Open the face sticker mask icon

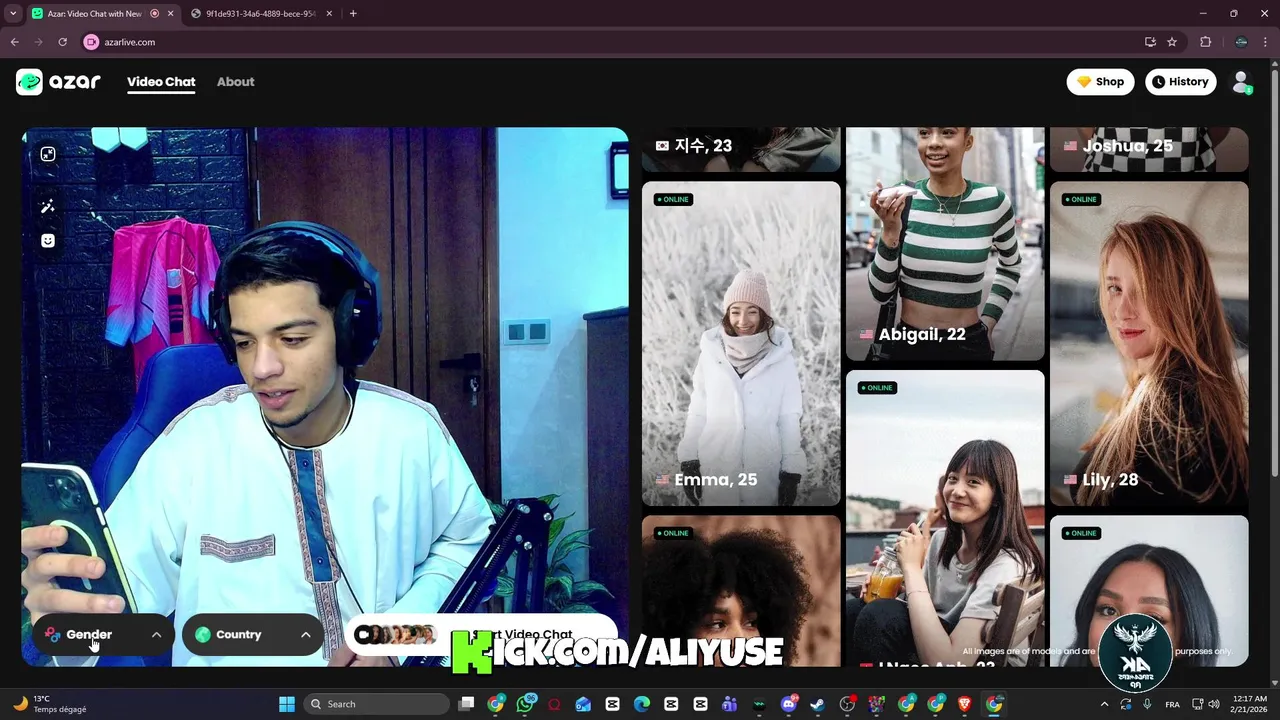[x=48, y=241]
